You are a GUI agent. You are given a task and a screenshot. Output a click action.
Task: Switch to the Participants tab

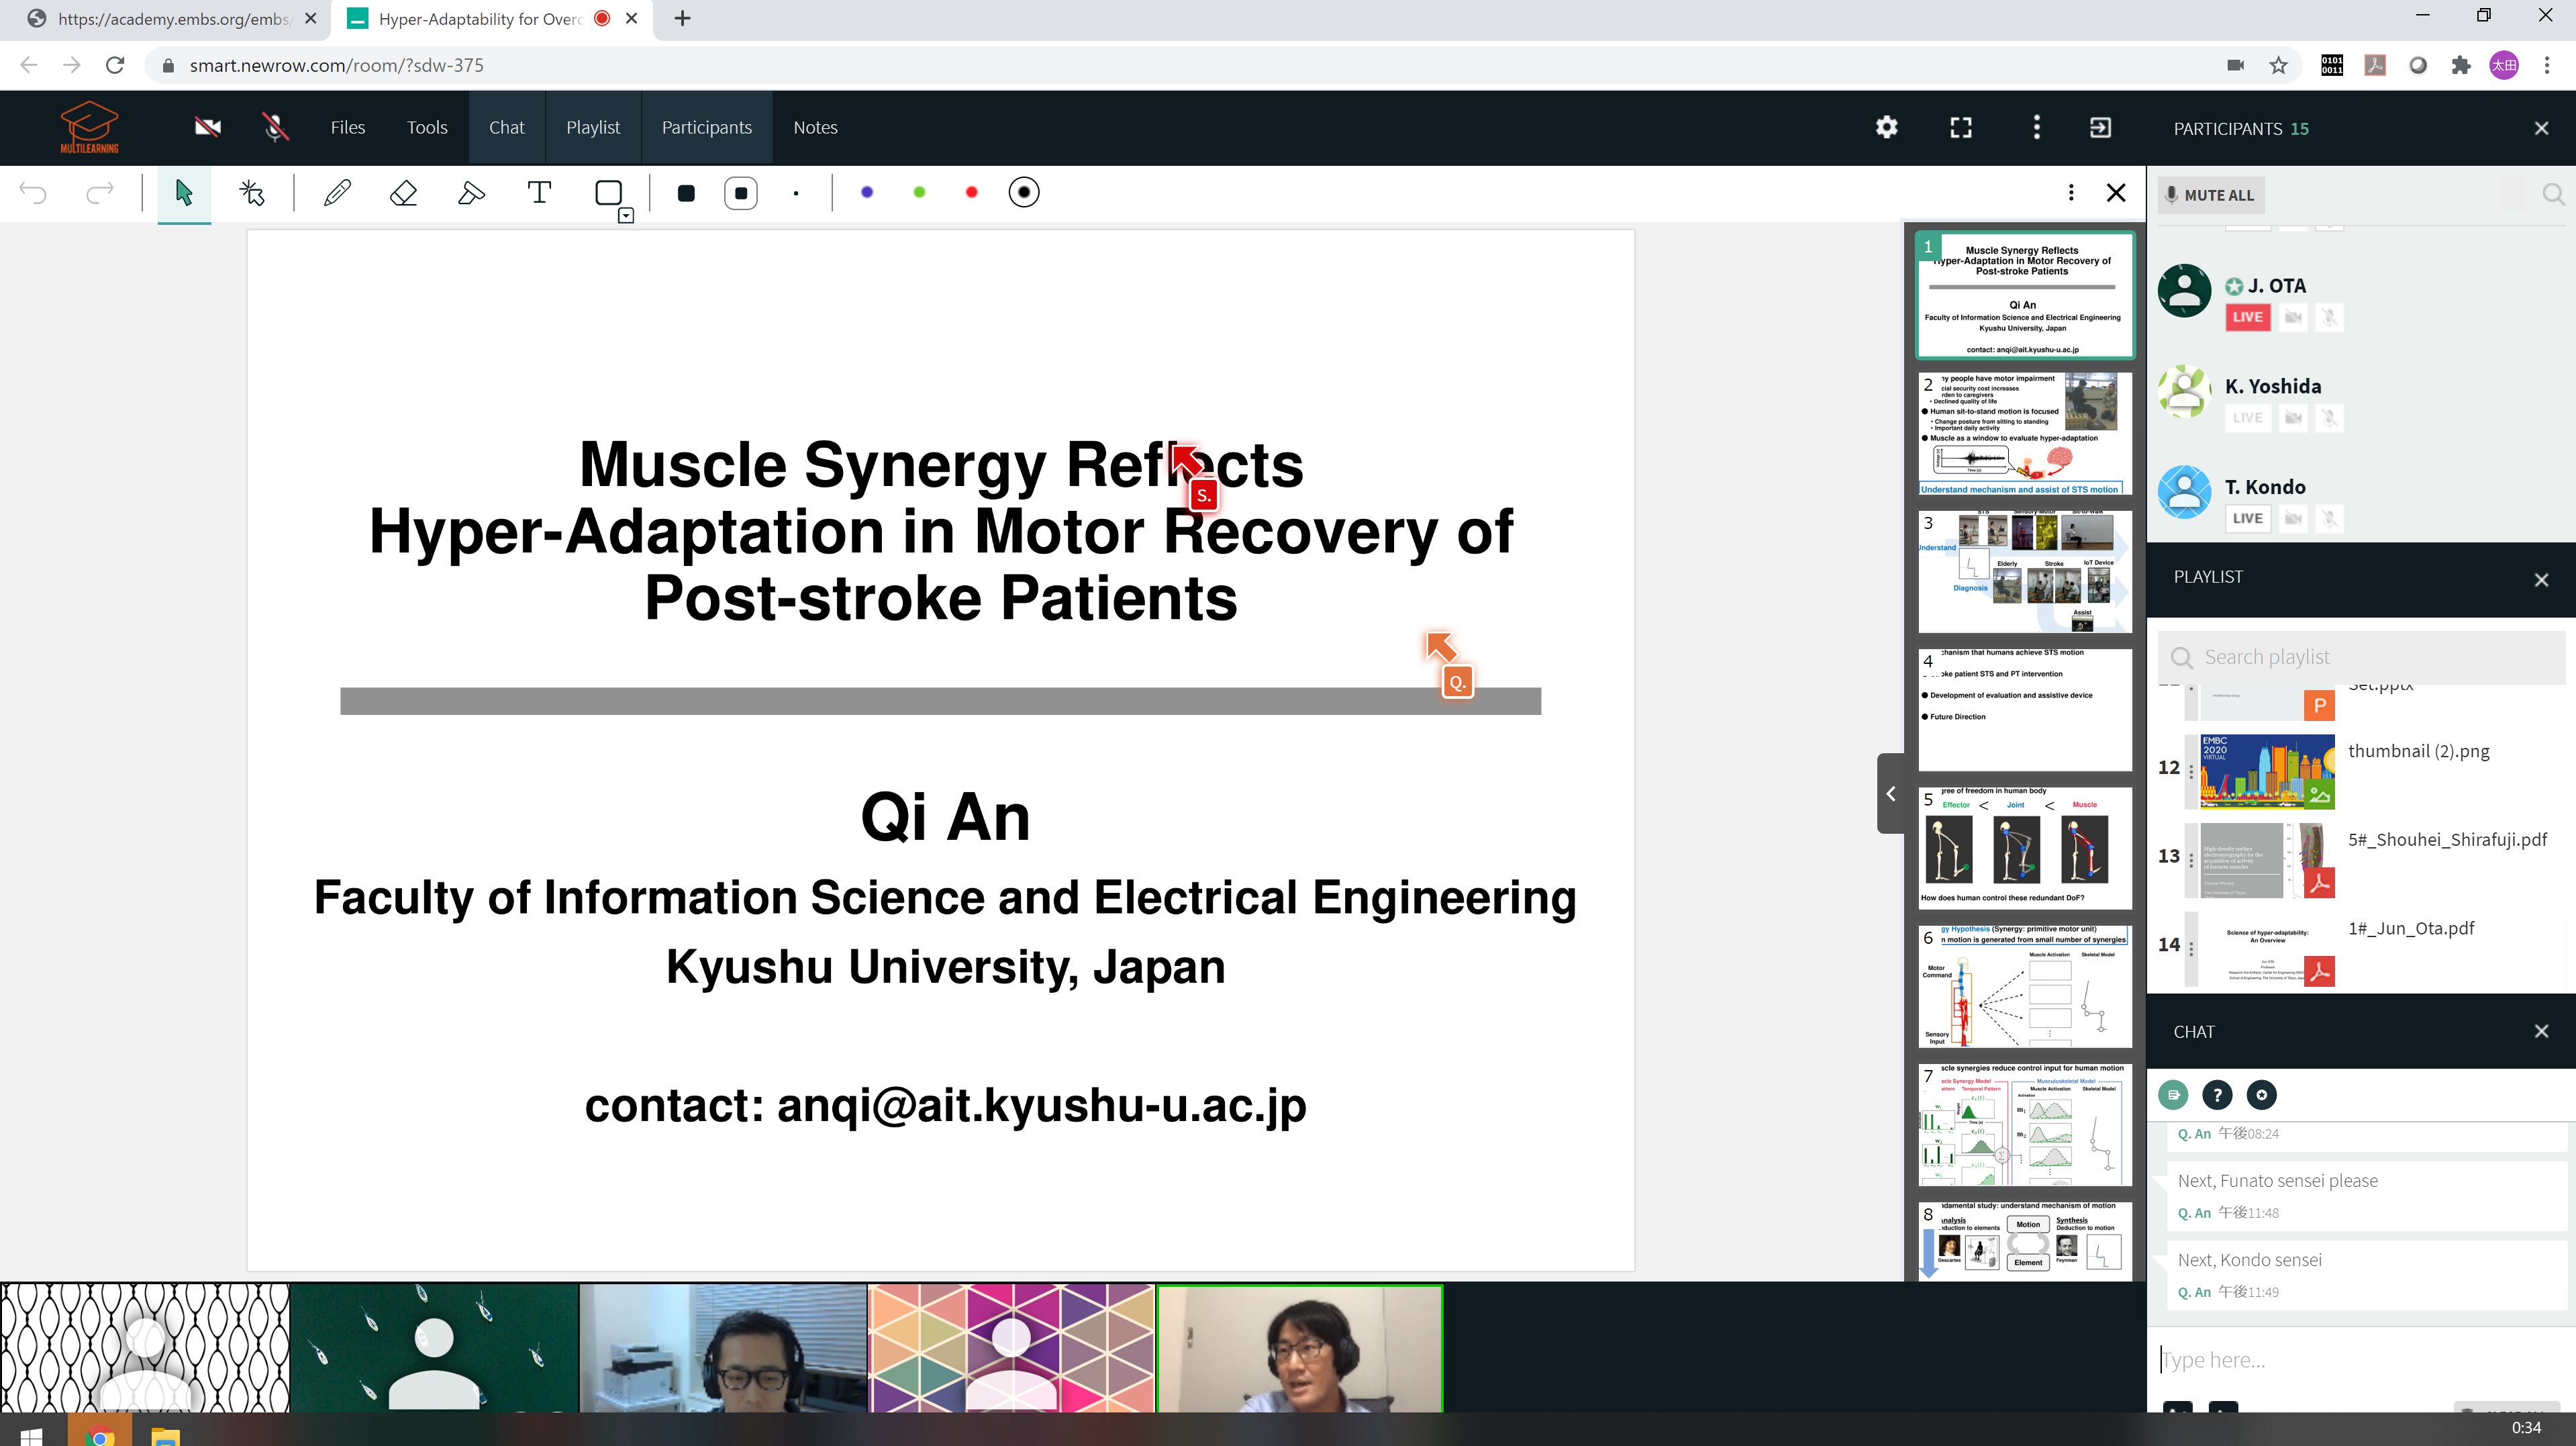(706, 127)
